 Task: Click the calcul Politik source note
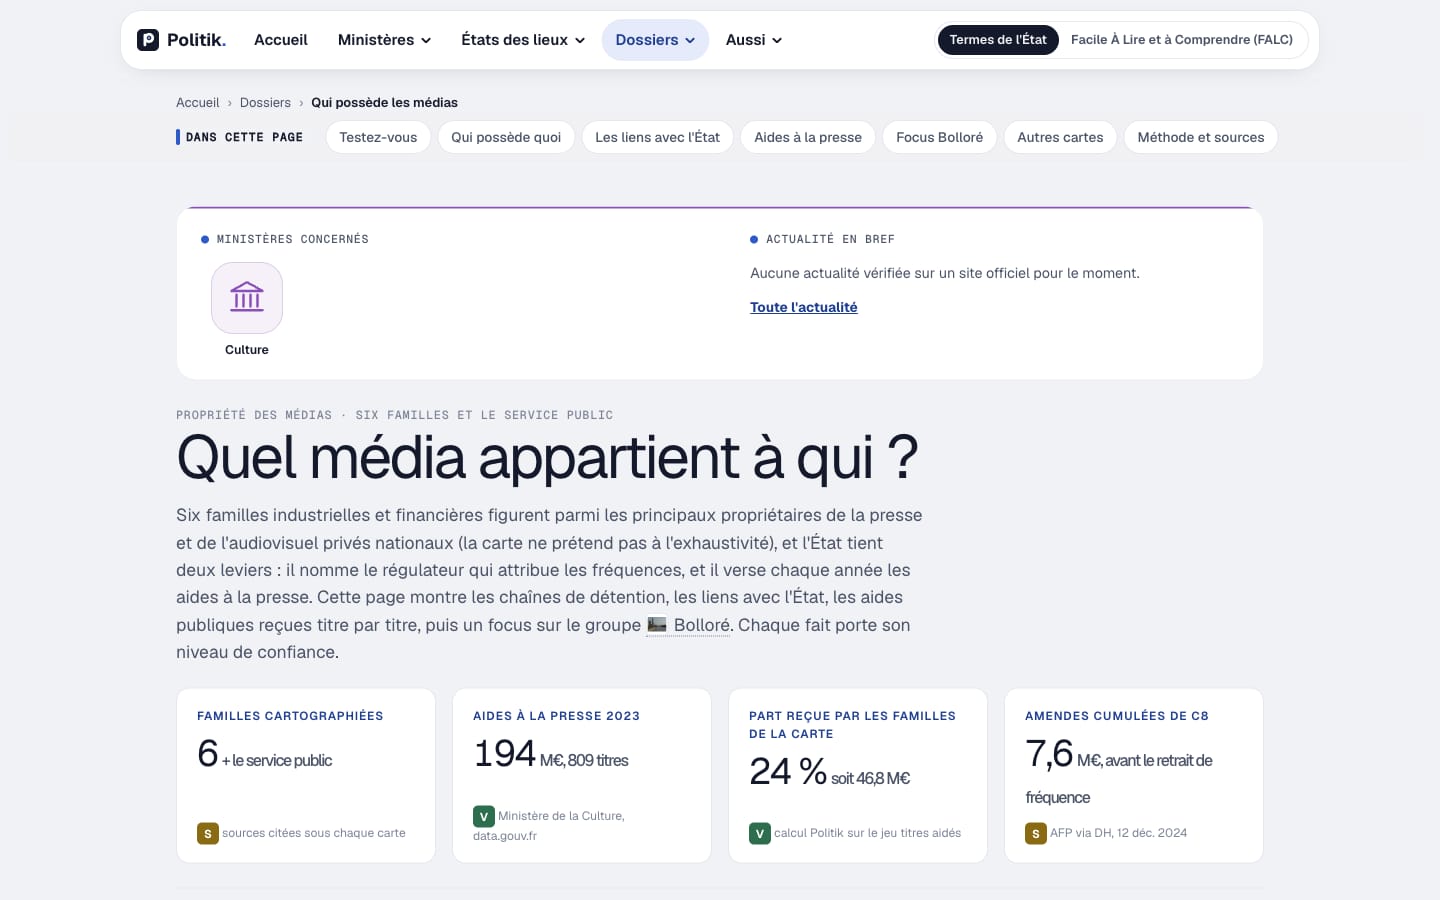pyautogui.click(x=867, y=833)
